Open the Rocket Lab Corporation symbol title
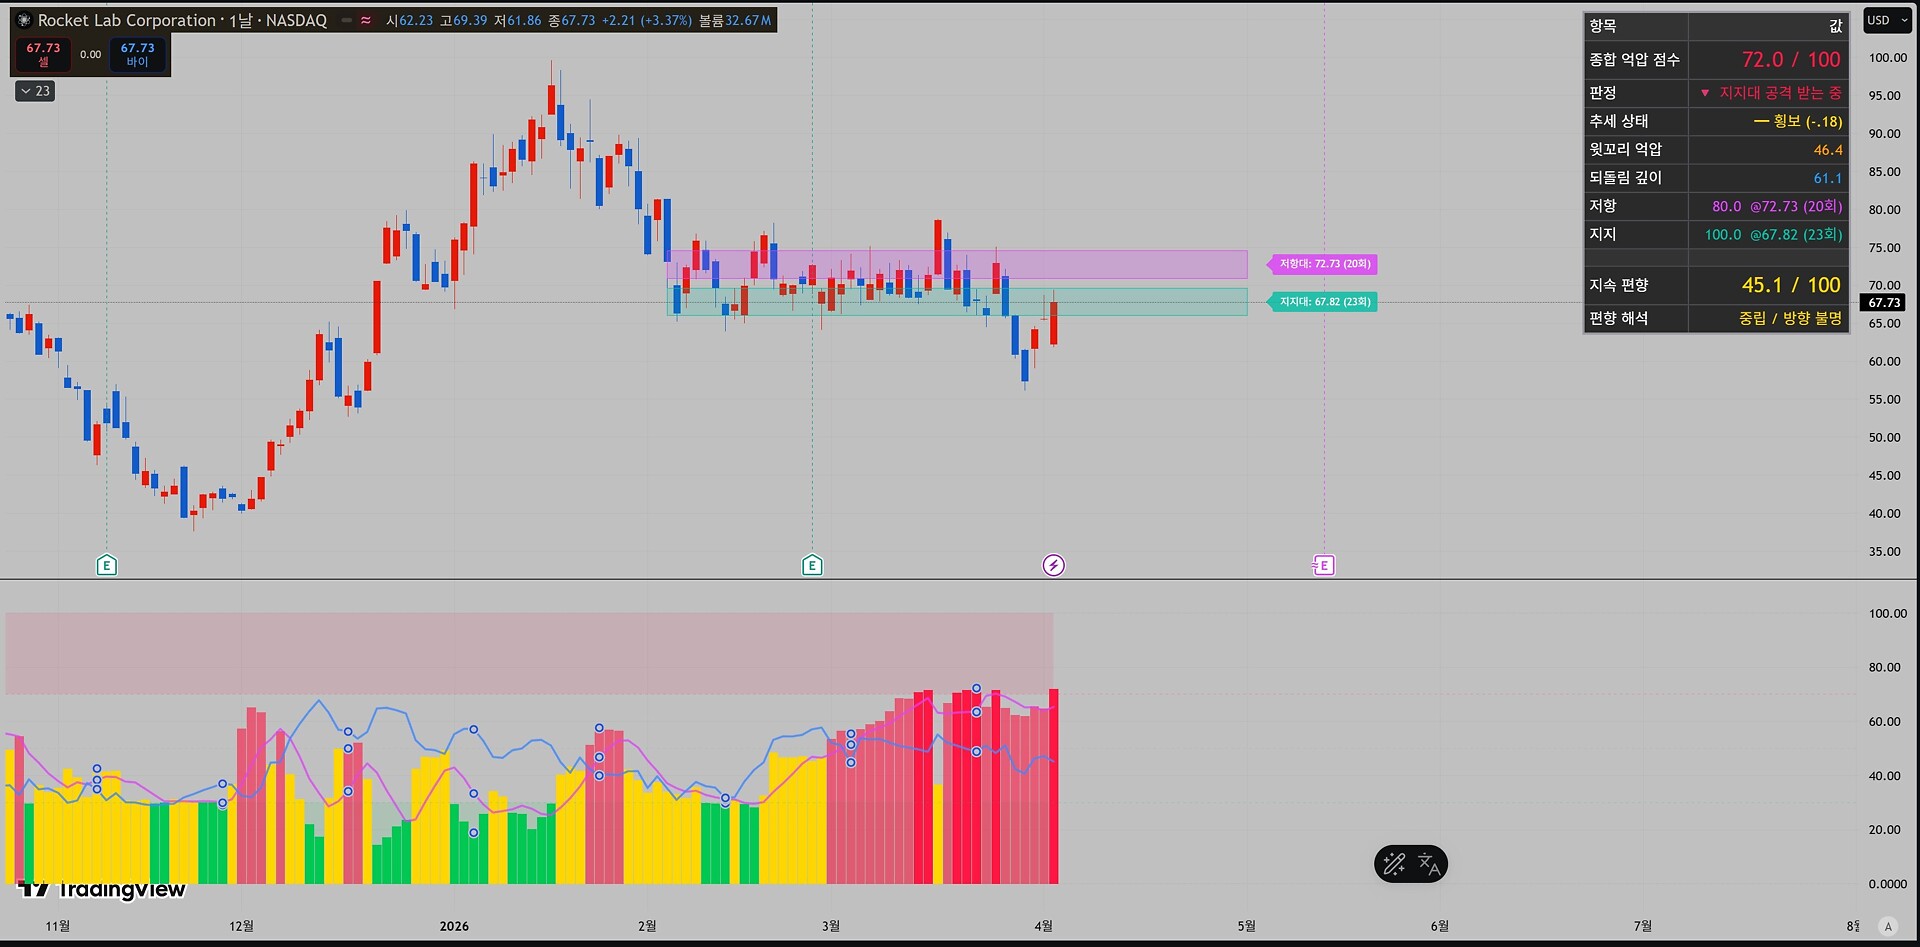 [182, 20]
